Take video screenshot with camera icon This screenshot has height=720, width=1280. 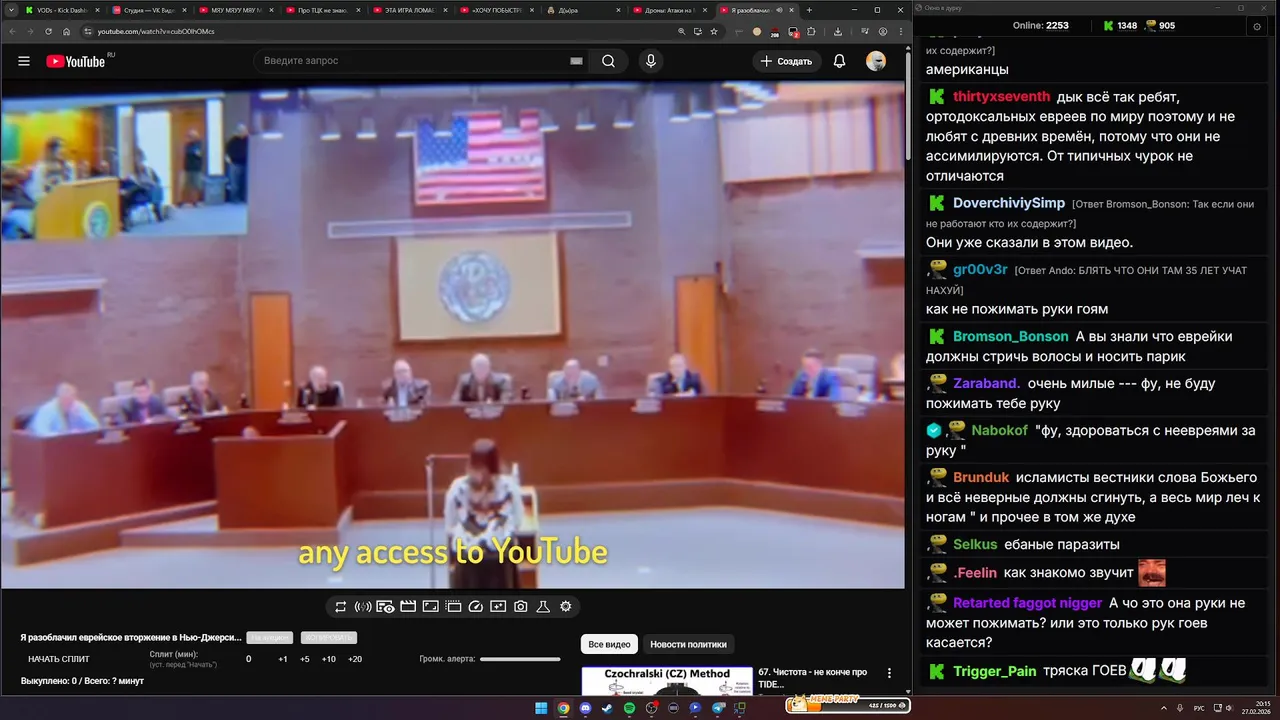tap(521, 606)
